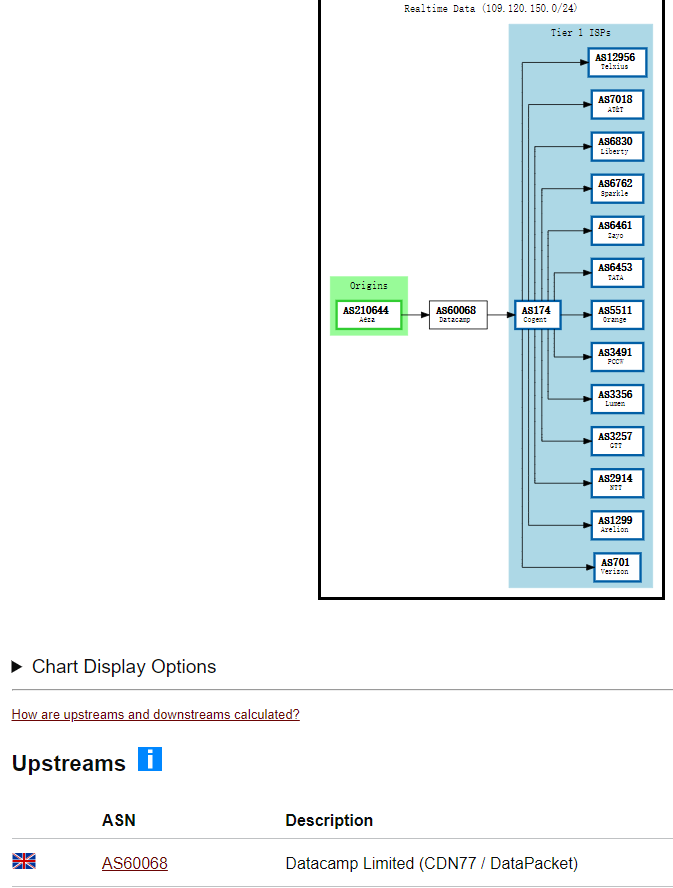Click the AS6762 Sparkle node
The height and width of the screenshot is (888, 673).
(x=617, y=188)
